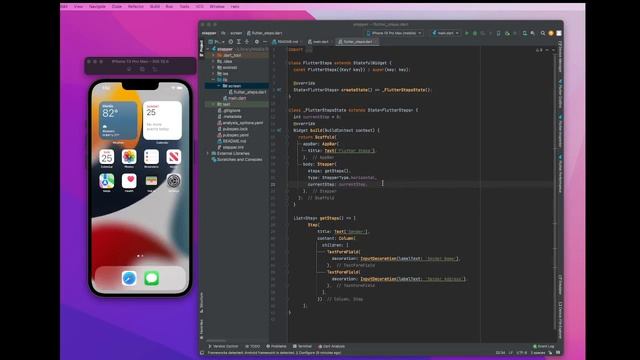Open the Health app on simulator
Viewport: 640px width, 360px height.
[129, 181]
